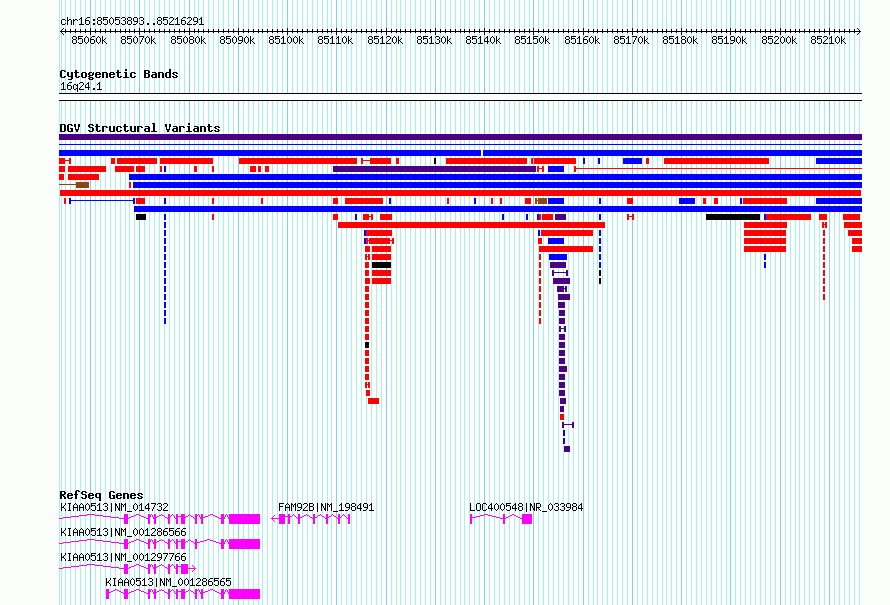Click the 85160k ruler tick label

(x=582, y=40)
